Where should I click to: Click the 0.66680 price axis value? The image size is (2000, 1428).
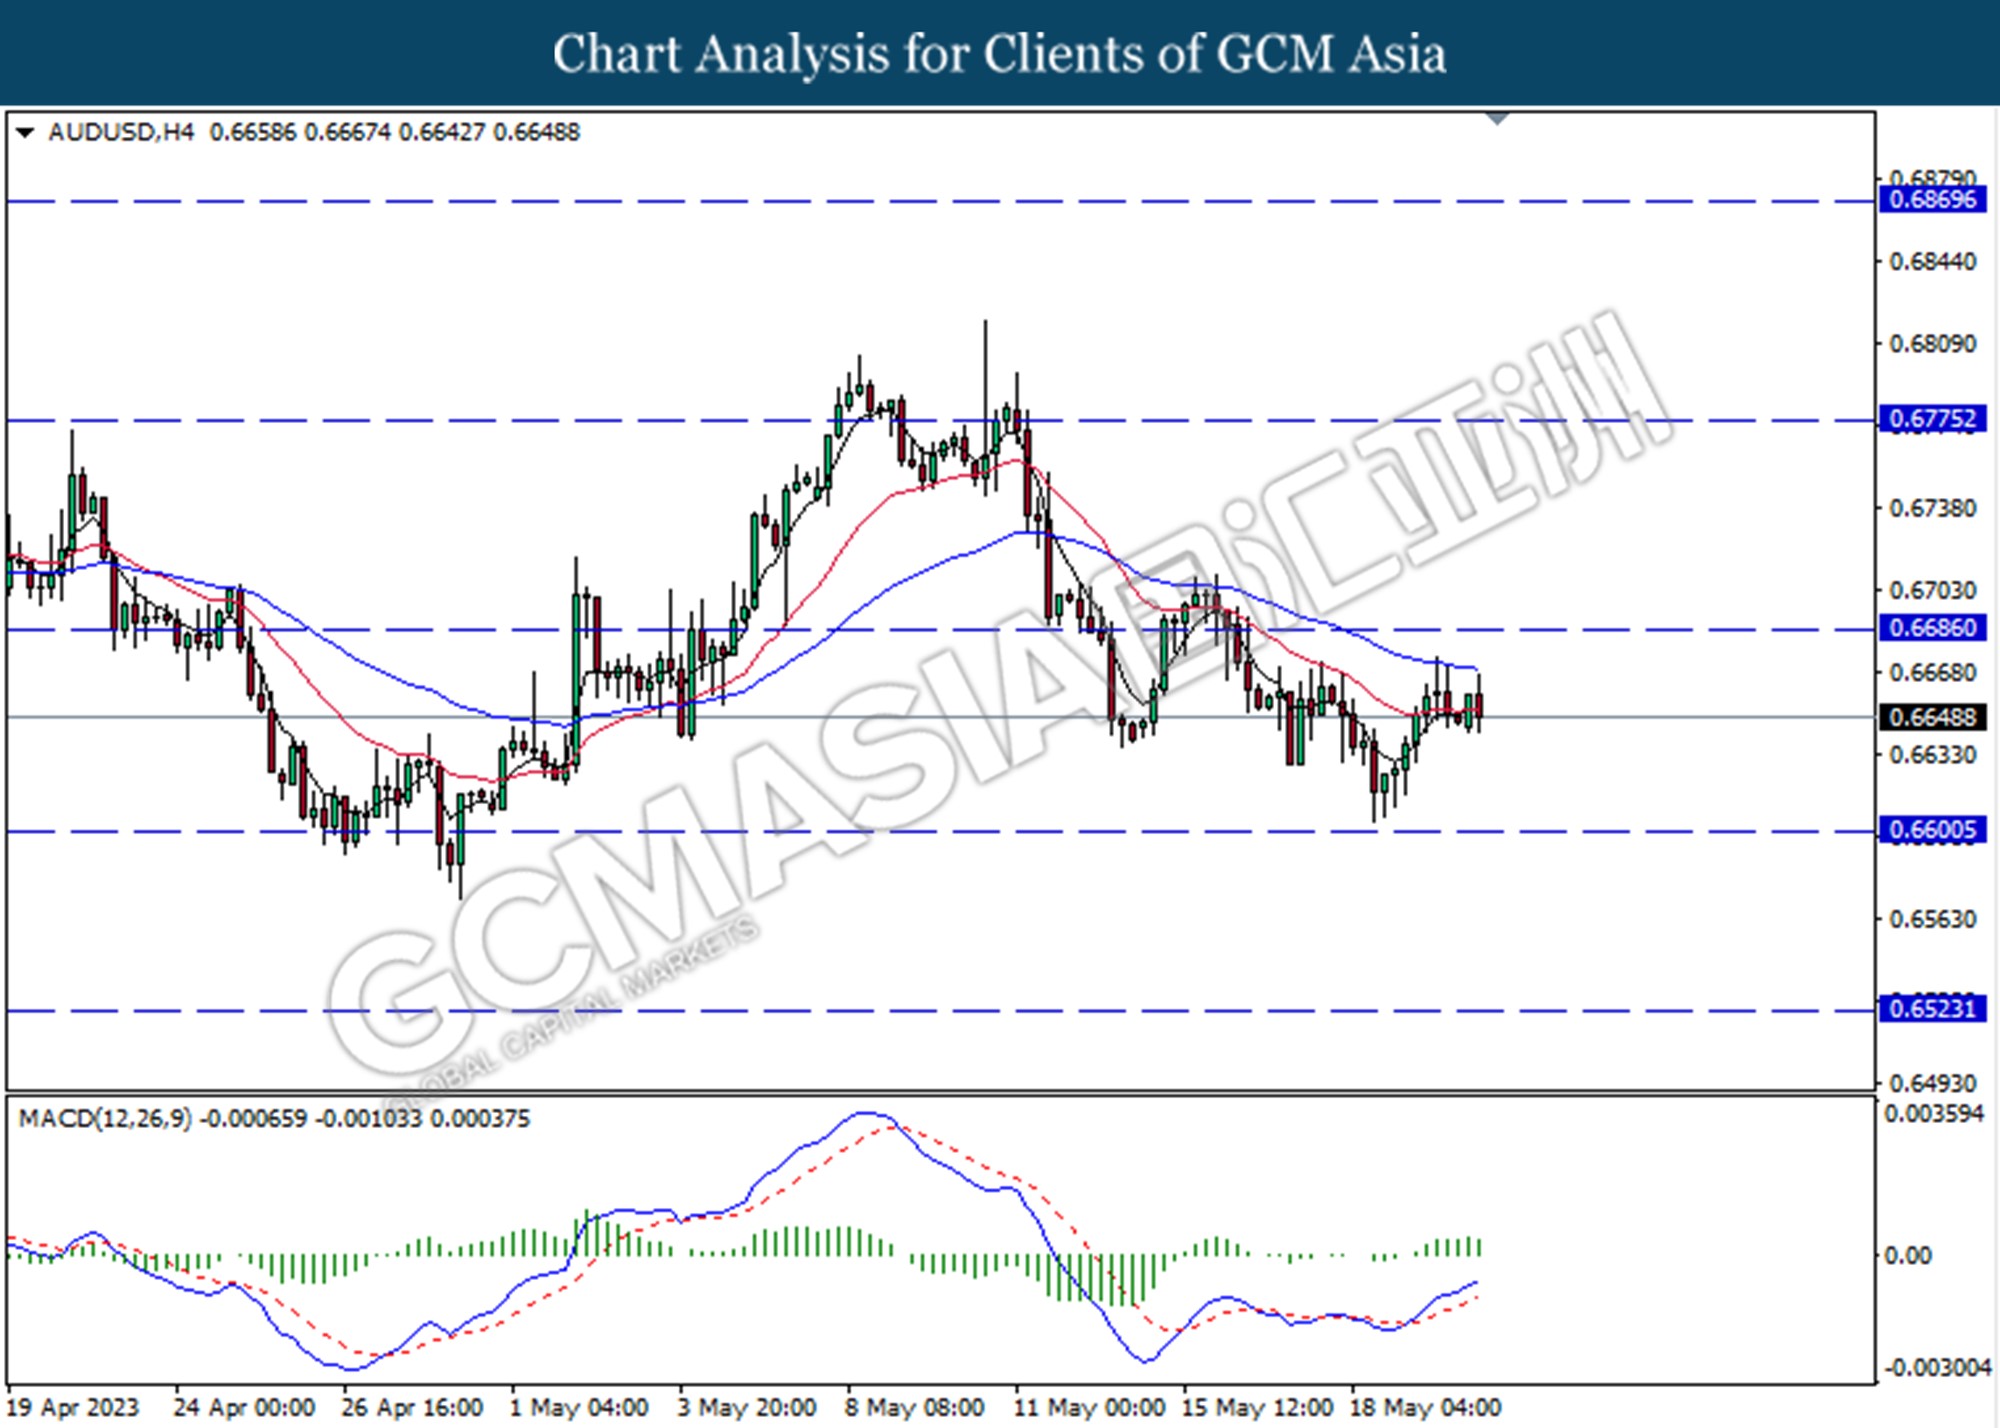point(1932,672)
